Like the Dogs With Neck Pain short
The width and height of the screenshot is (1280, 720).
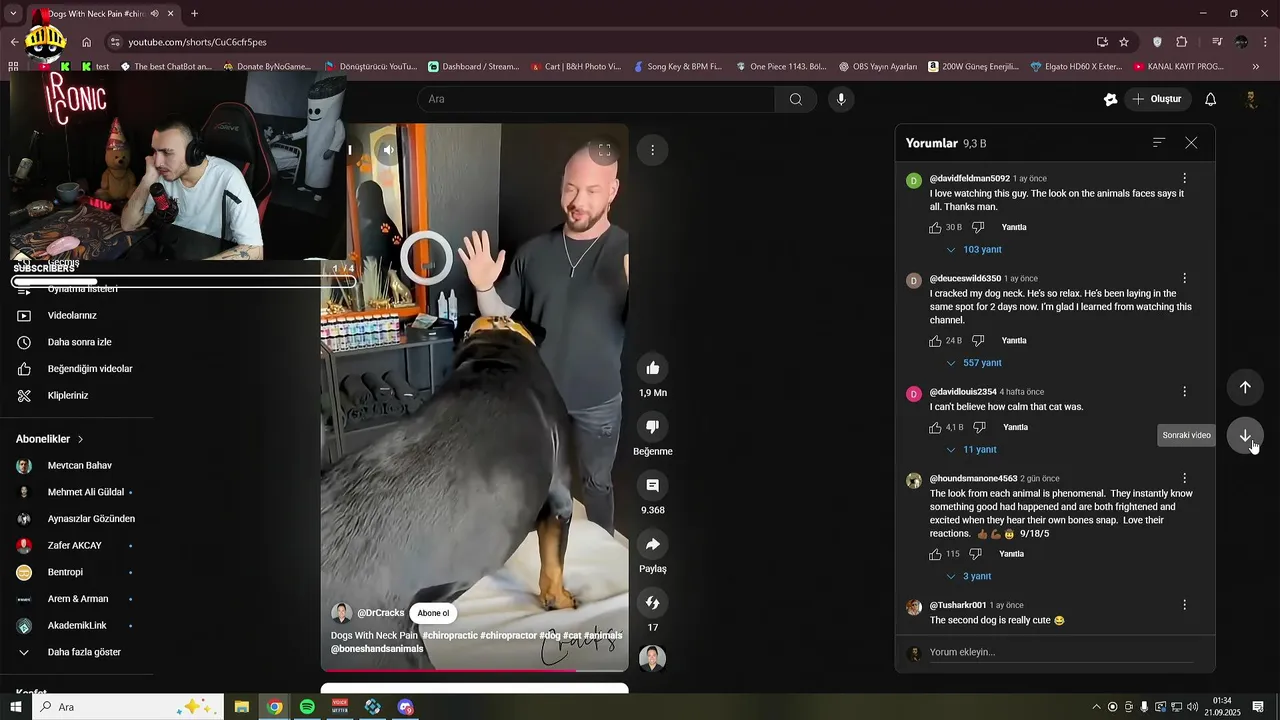tap(652, 368)
